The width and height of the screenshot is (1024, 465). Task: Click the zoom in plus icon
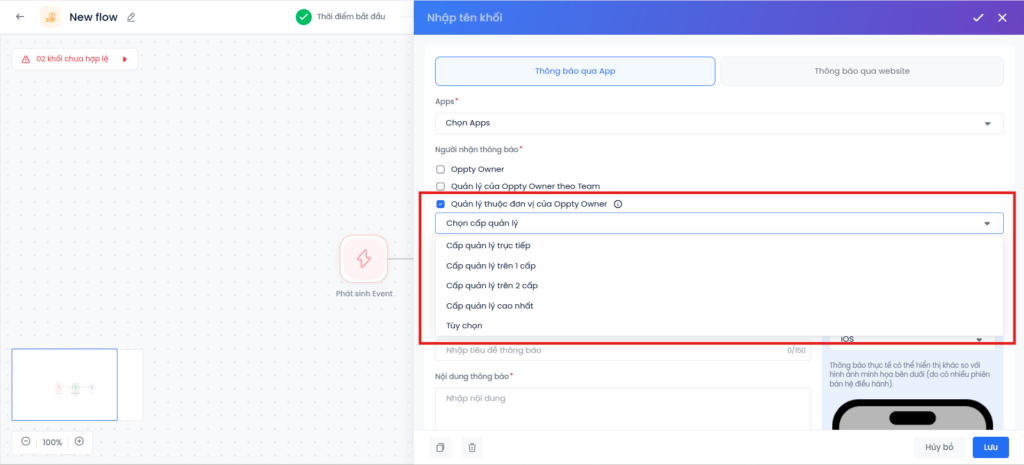(79, 441)
